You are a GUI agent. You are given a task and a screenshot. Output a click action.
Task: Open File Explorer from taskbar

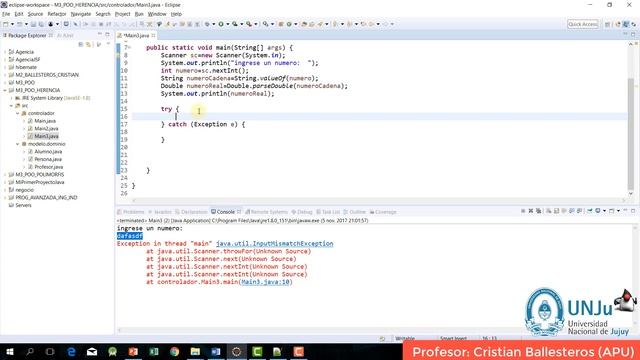[x=195, y=351]
